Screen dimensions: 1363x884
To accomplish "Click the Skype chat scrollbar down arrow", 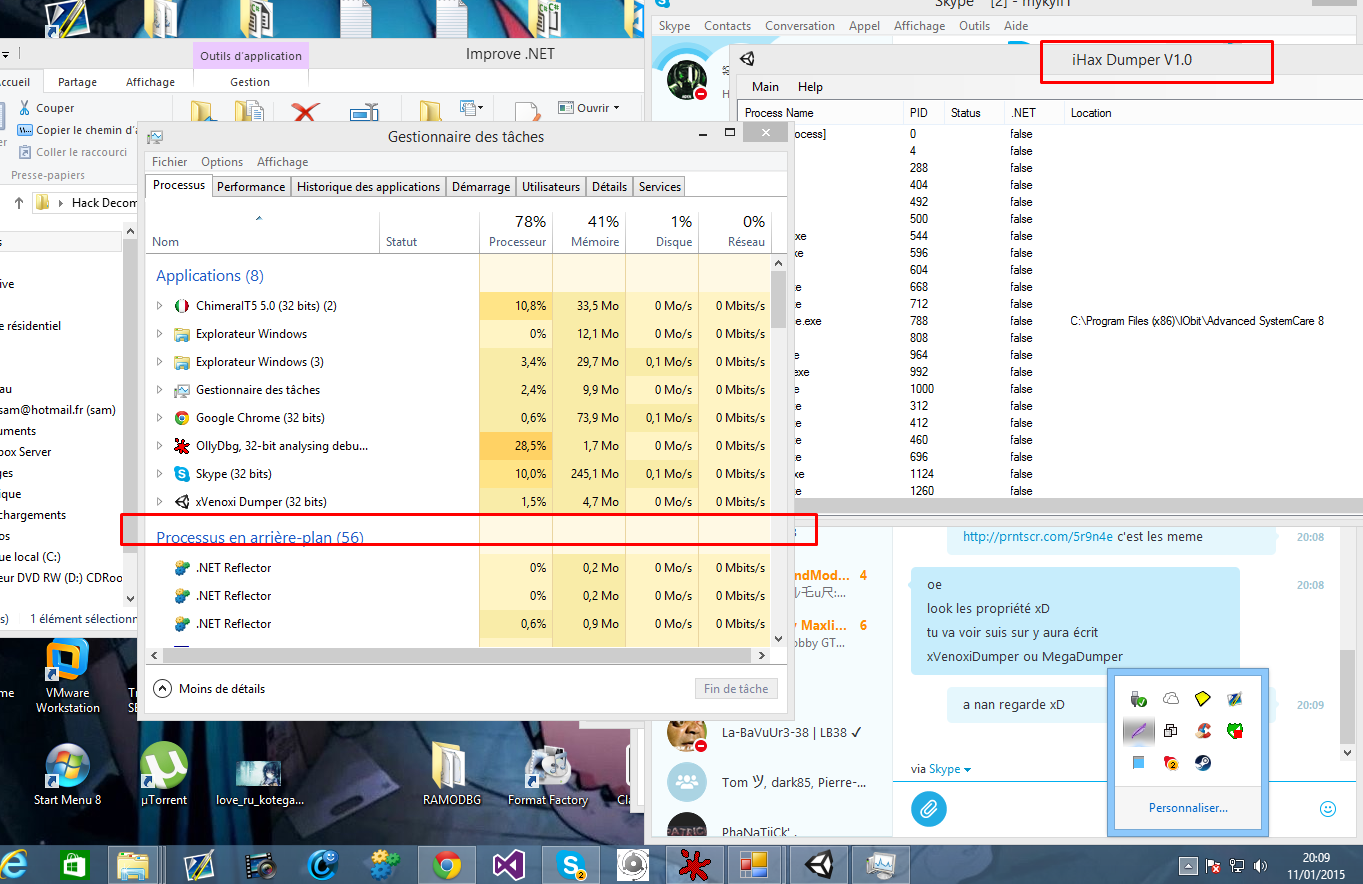I will (x=1349, y=751).
